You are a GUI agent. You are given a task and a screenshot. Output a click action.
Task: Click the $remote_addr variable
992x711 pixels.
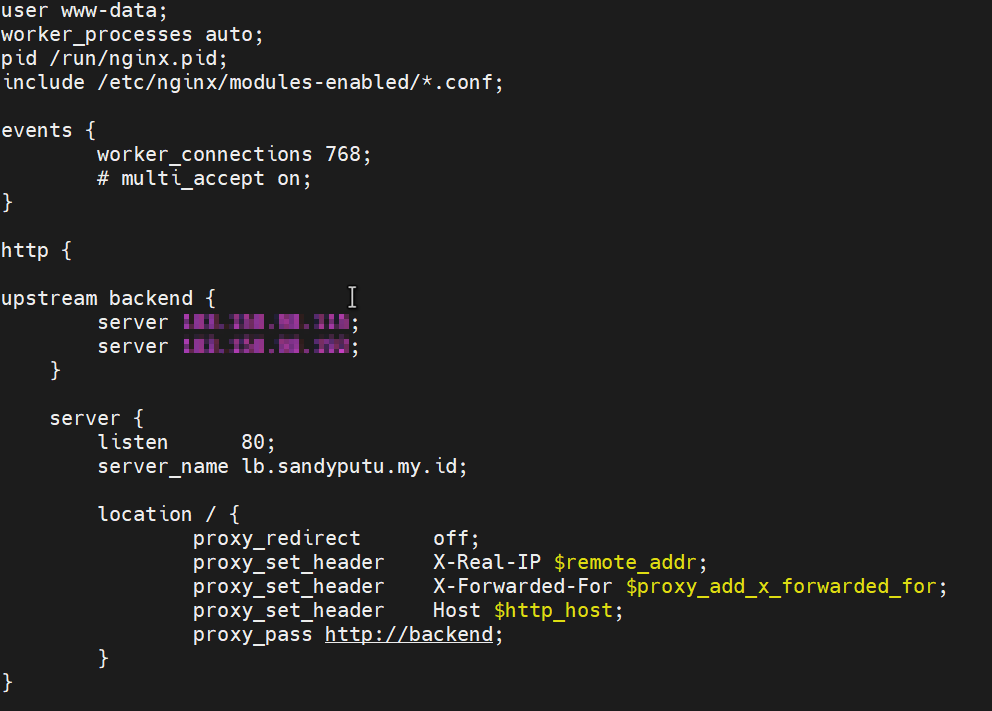(x=631, y=562)
